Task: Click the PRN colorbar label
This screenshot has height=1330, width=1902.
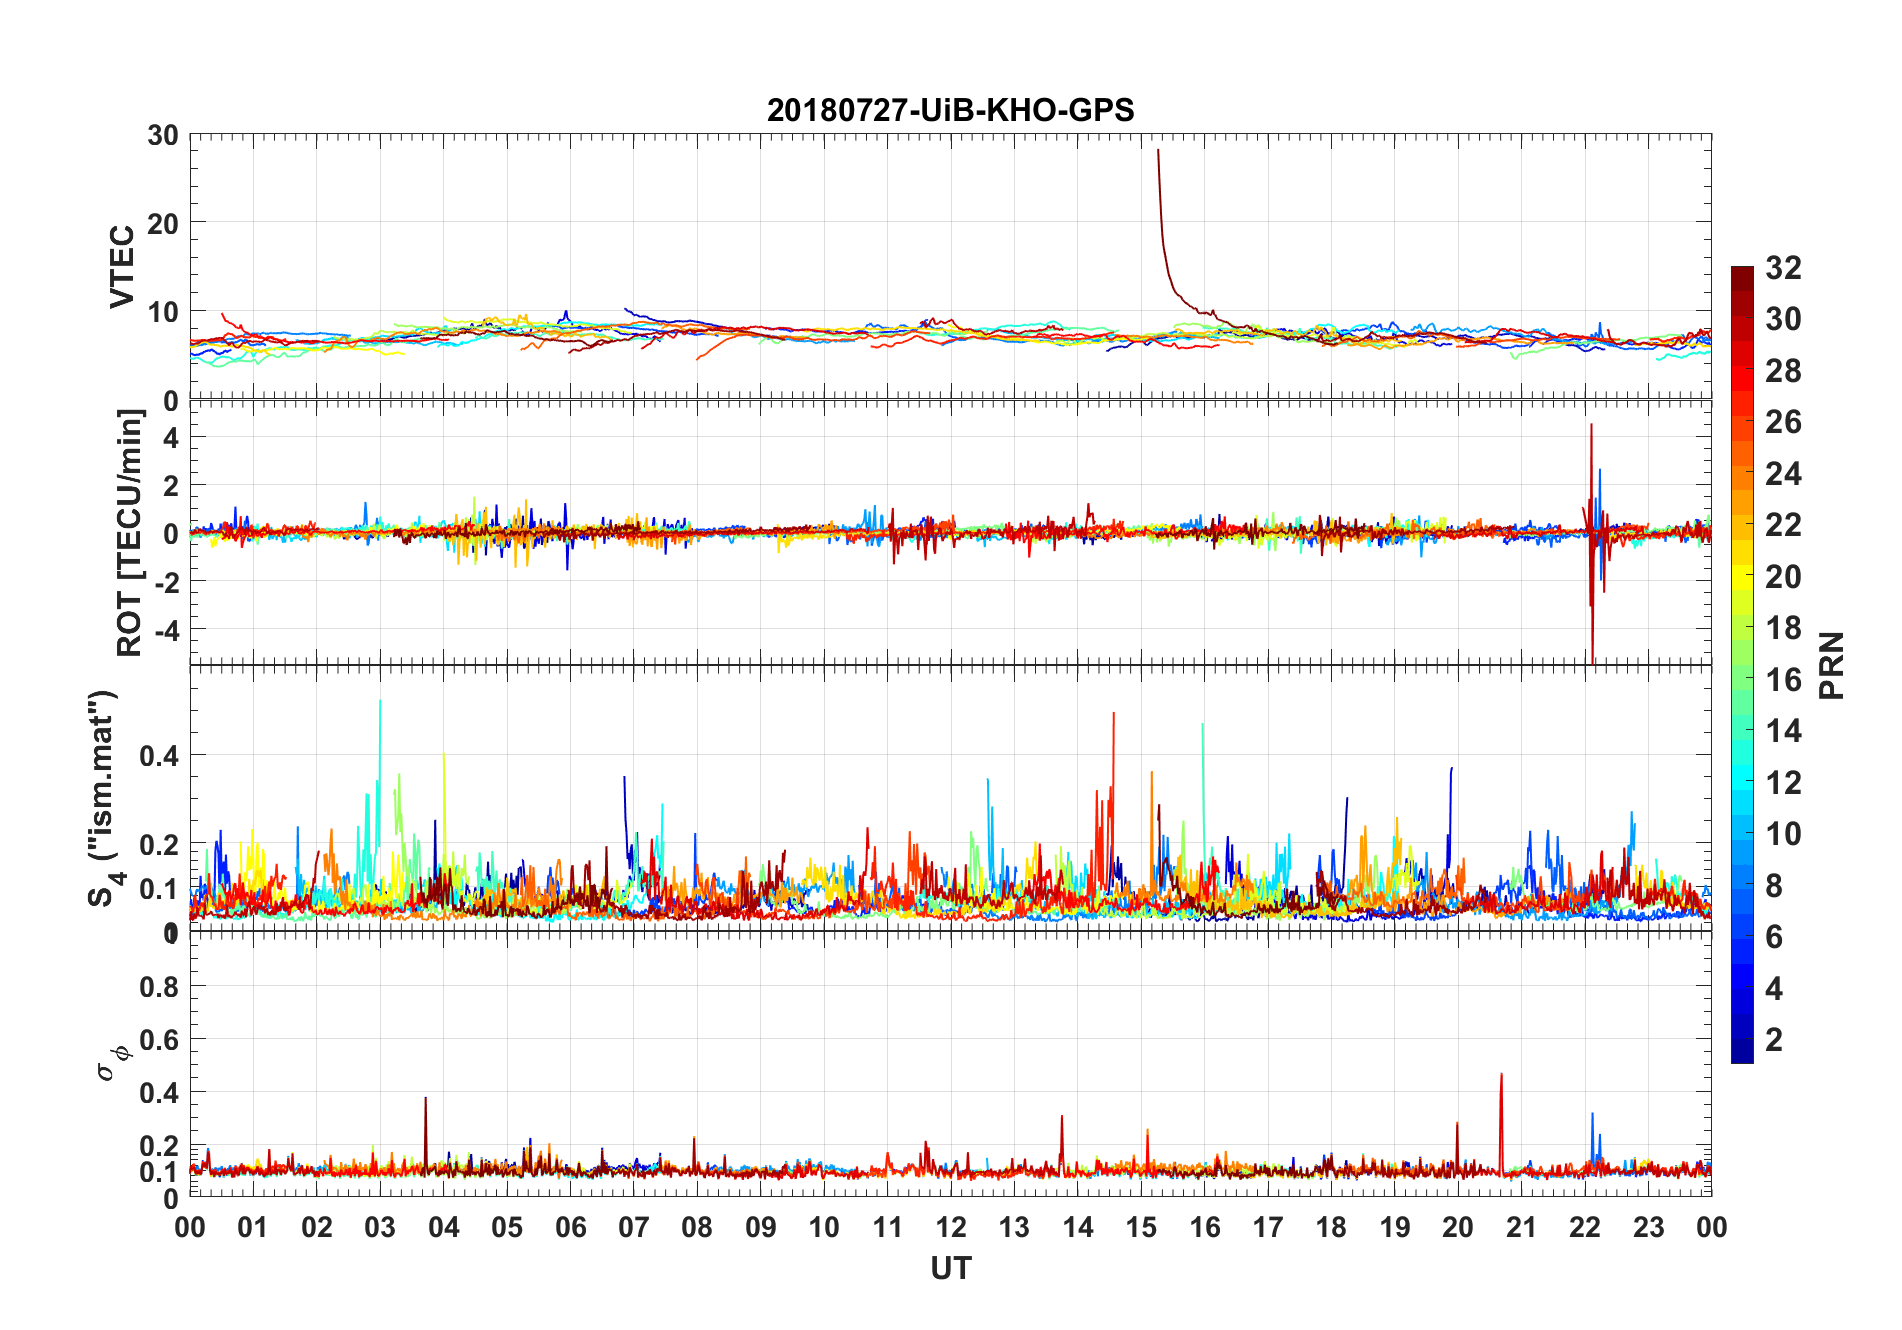Action: [1831, 665]
